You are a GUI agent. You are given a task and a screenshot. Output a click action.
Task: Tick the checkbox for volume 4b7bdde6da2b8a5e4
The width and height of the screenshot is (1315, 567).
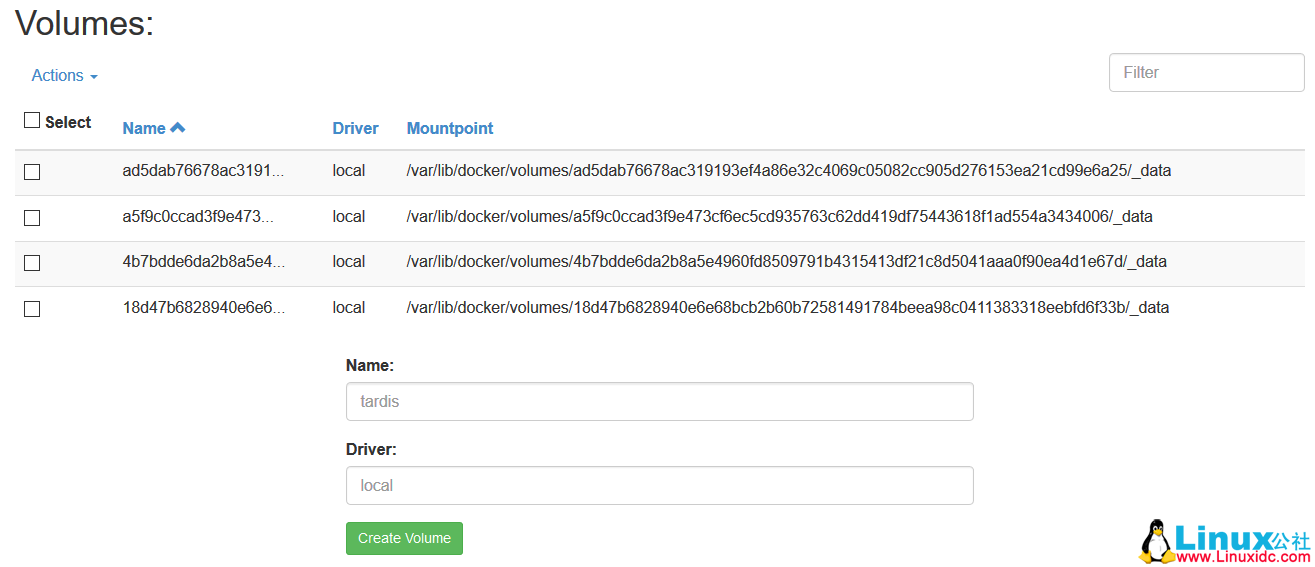(32, 263)
